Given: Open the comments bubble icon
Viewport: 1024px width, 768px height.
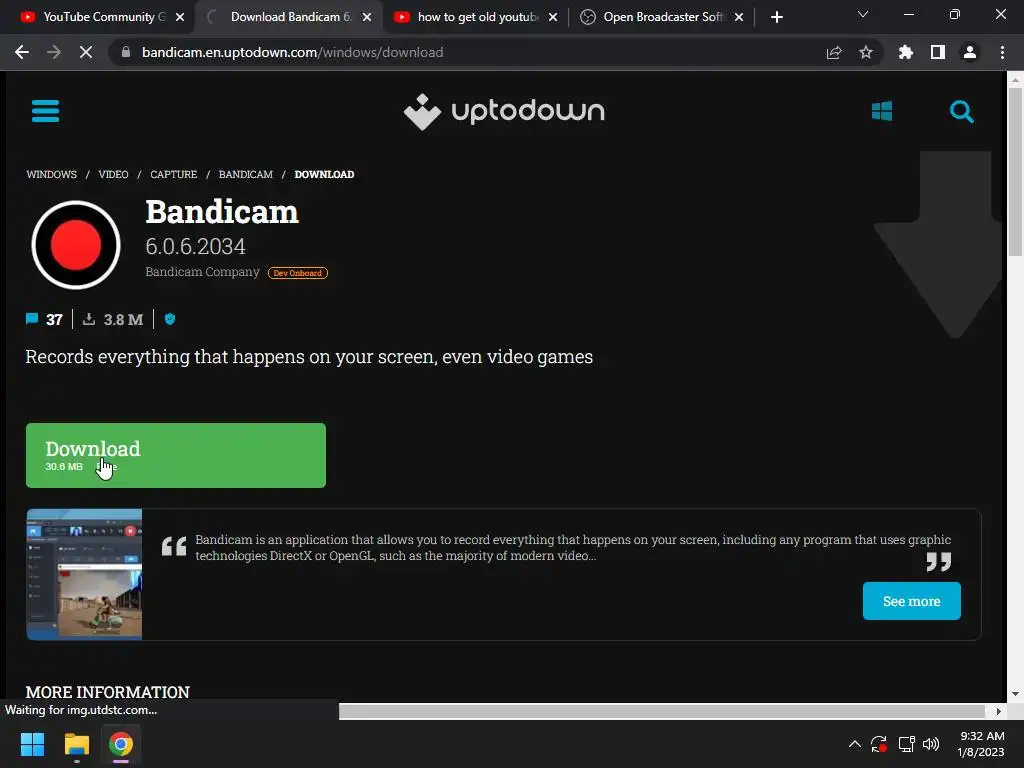Looking at the screenshot, I should point(31,319).
